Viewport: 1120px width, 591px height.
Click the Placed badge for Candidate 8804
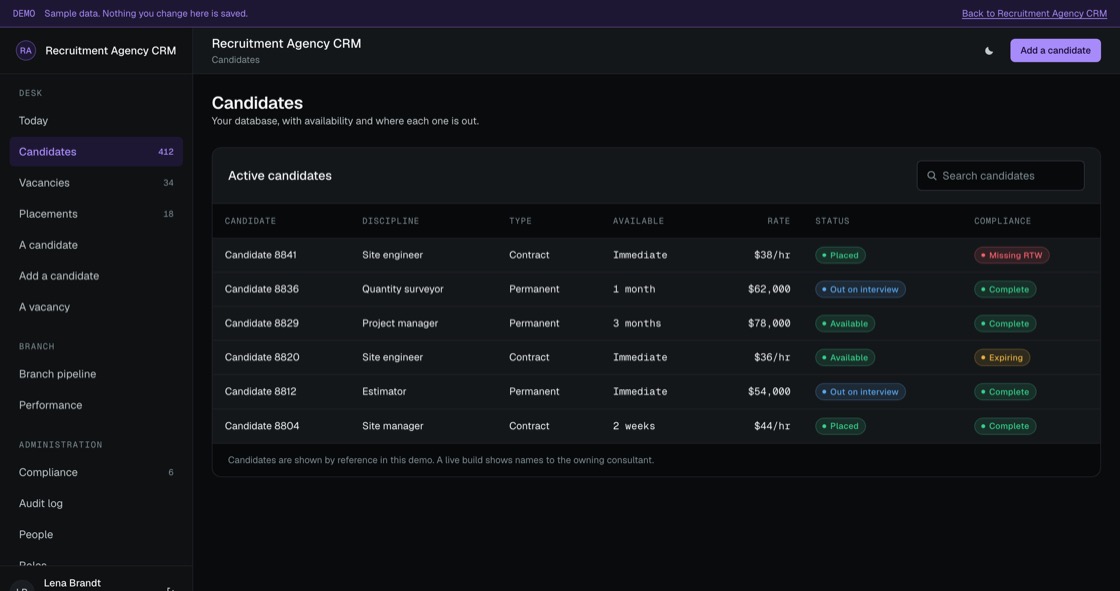point(840,426)
